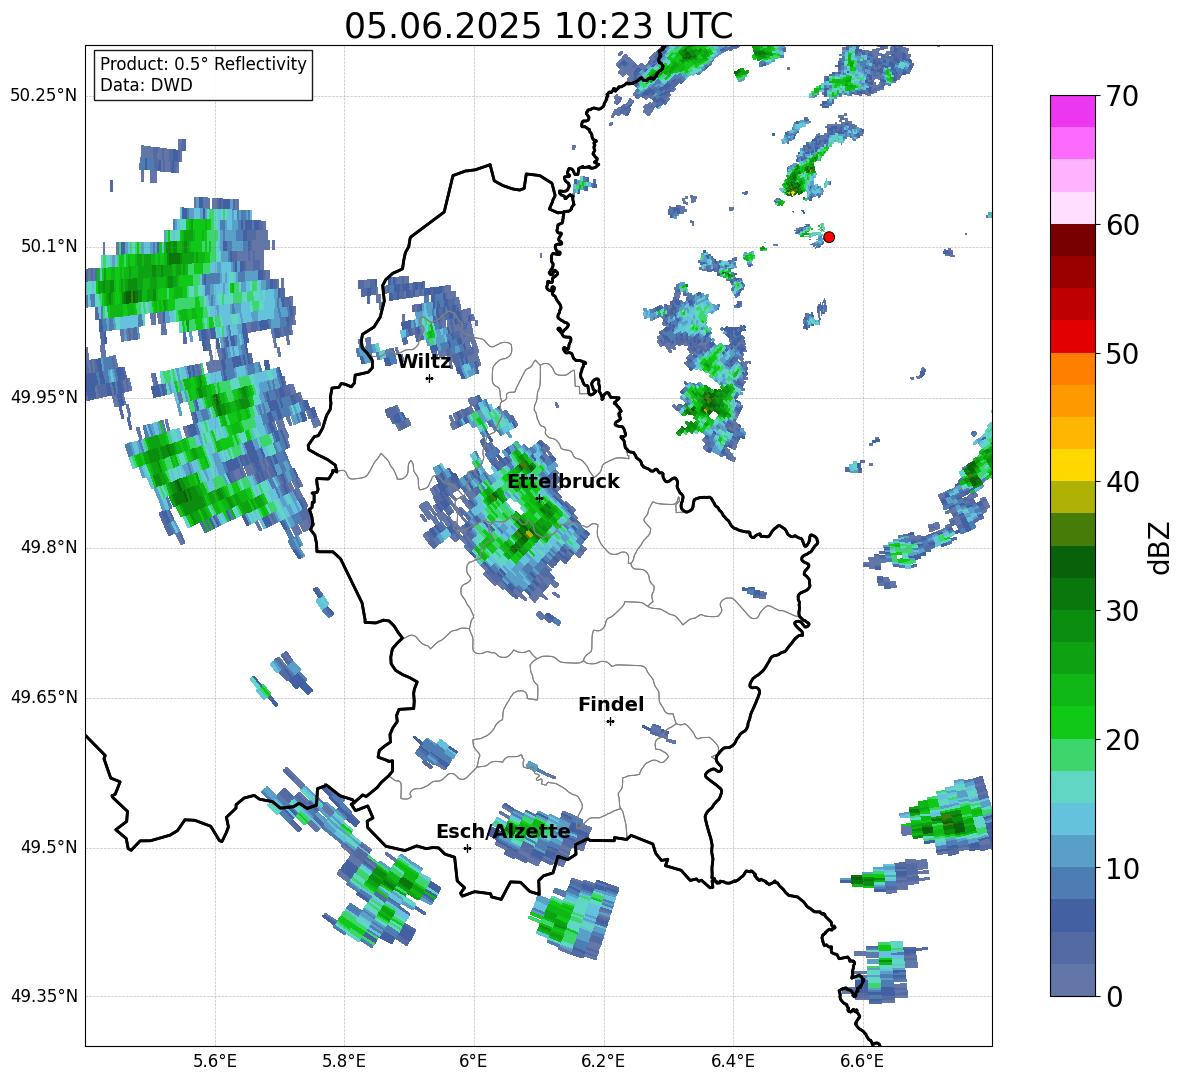
Task: Click the 'Product: 0.5° Reflectivity' text
Action: click(x=203, y=63)
